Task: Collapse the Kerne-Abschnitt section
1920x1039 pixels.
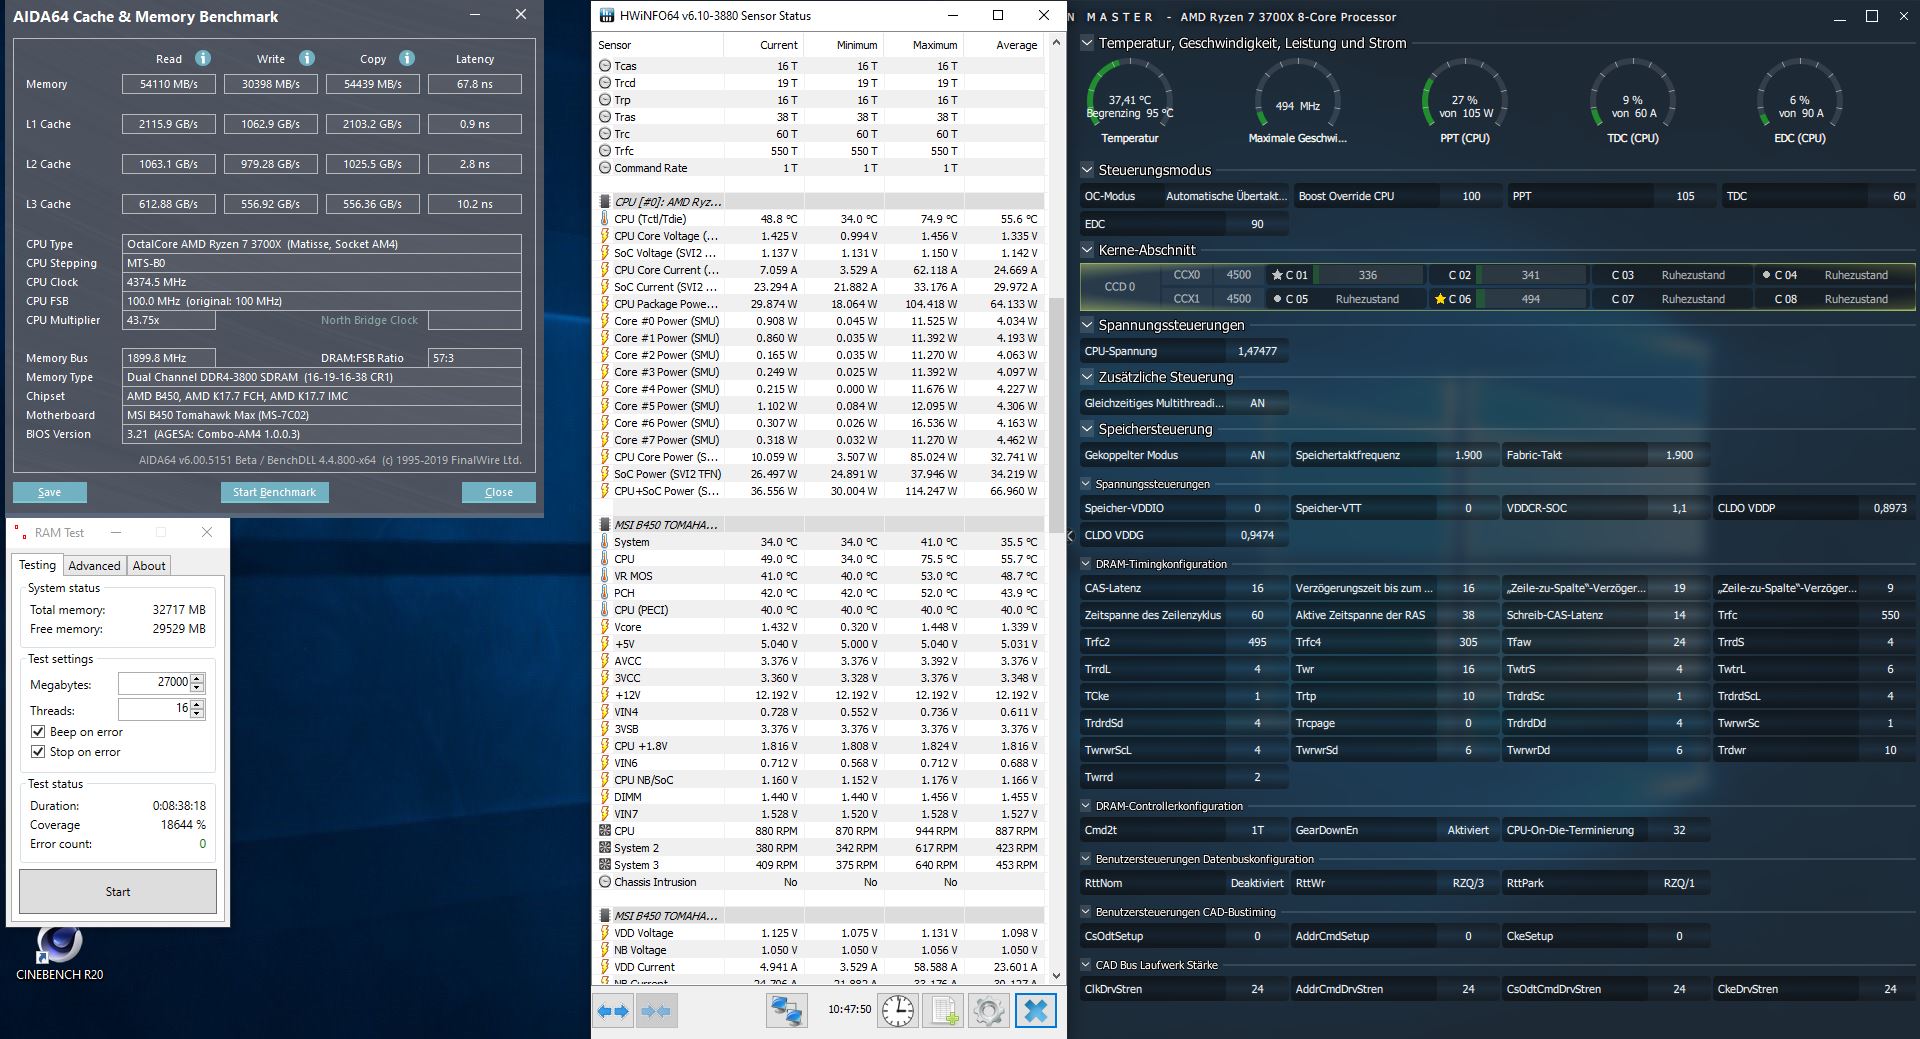Action: [x=1088, y=250]
